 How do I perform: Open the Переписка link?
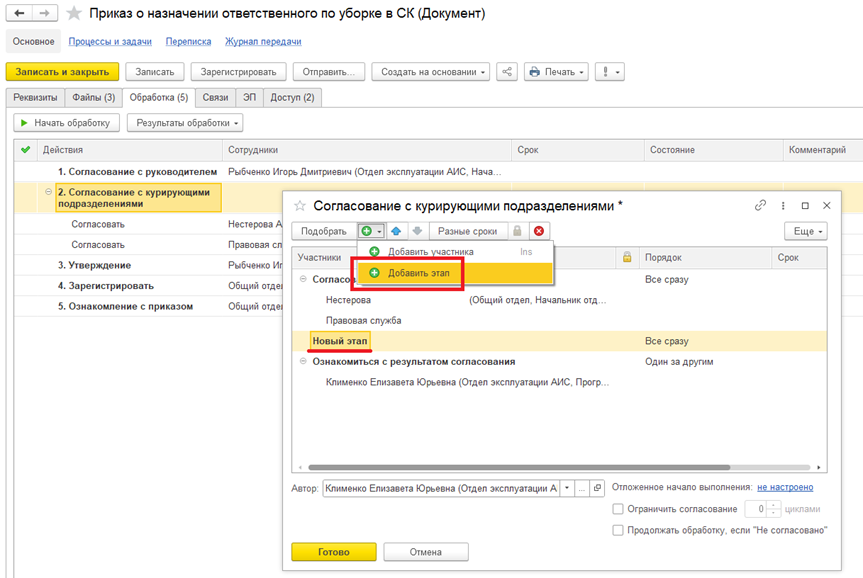point(188,41)
